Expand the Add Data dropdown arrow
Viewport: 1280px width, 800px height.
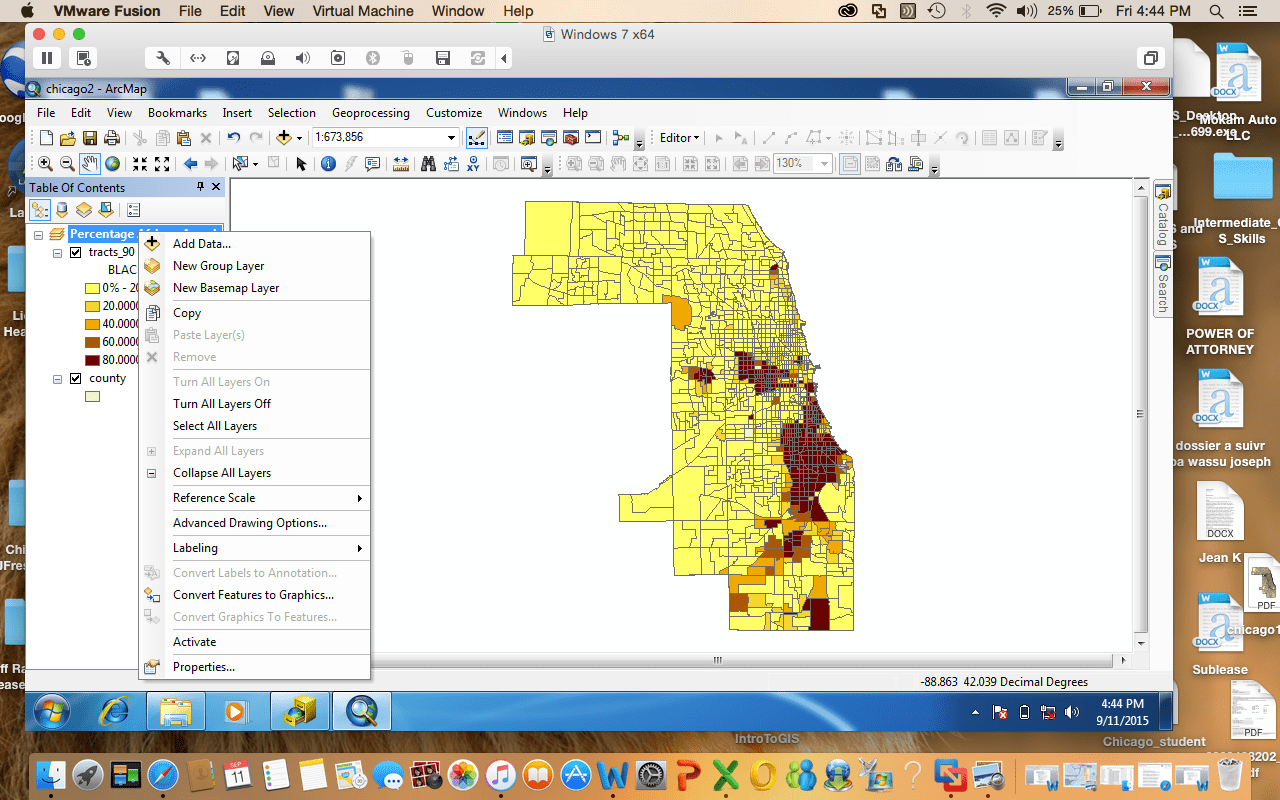(299, 138)
